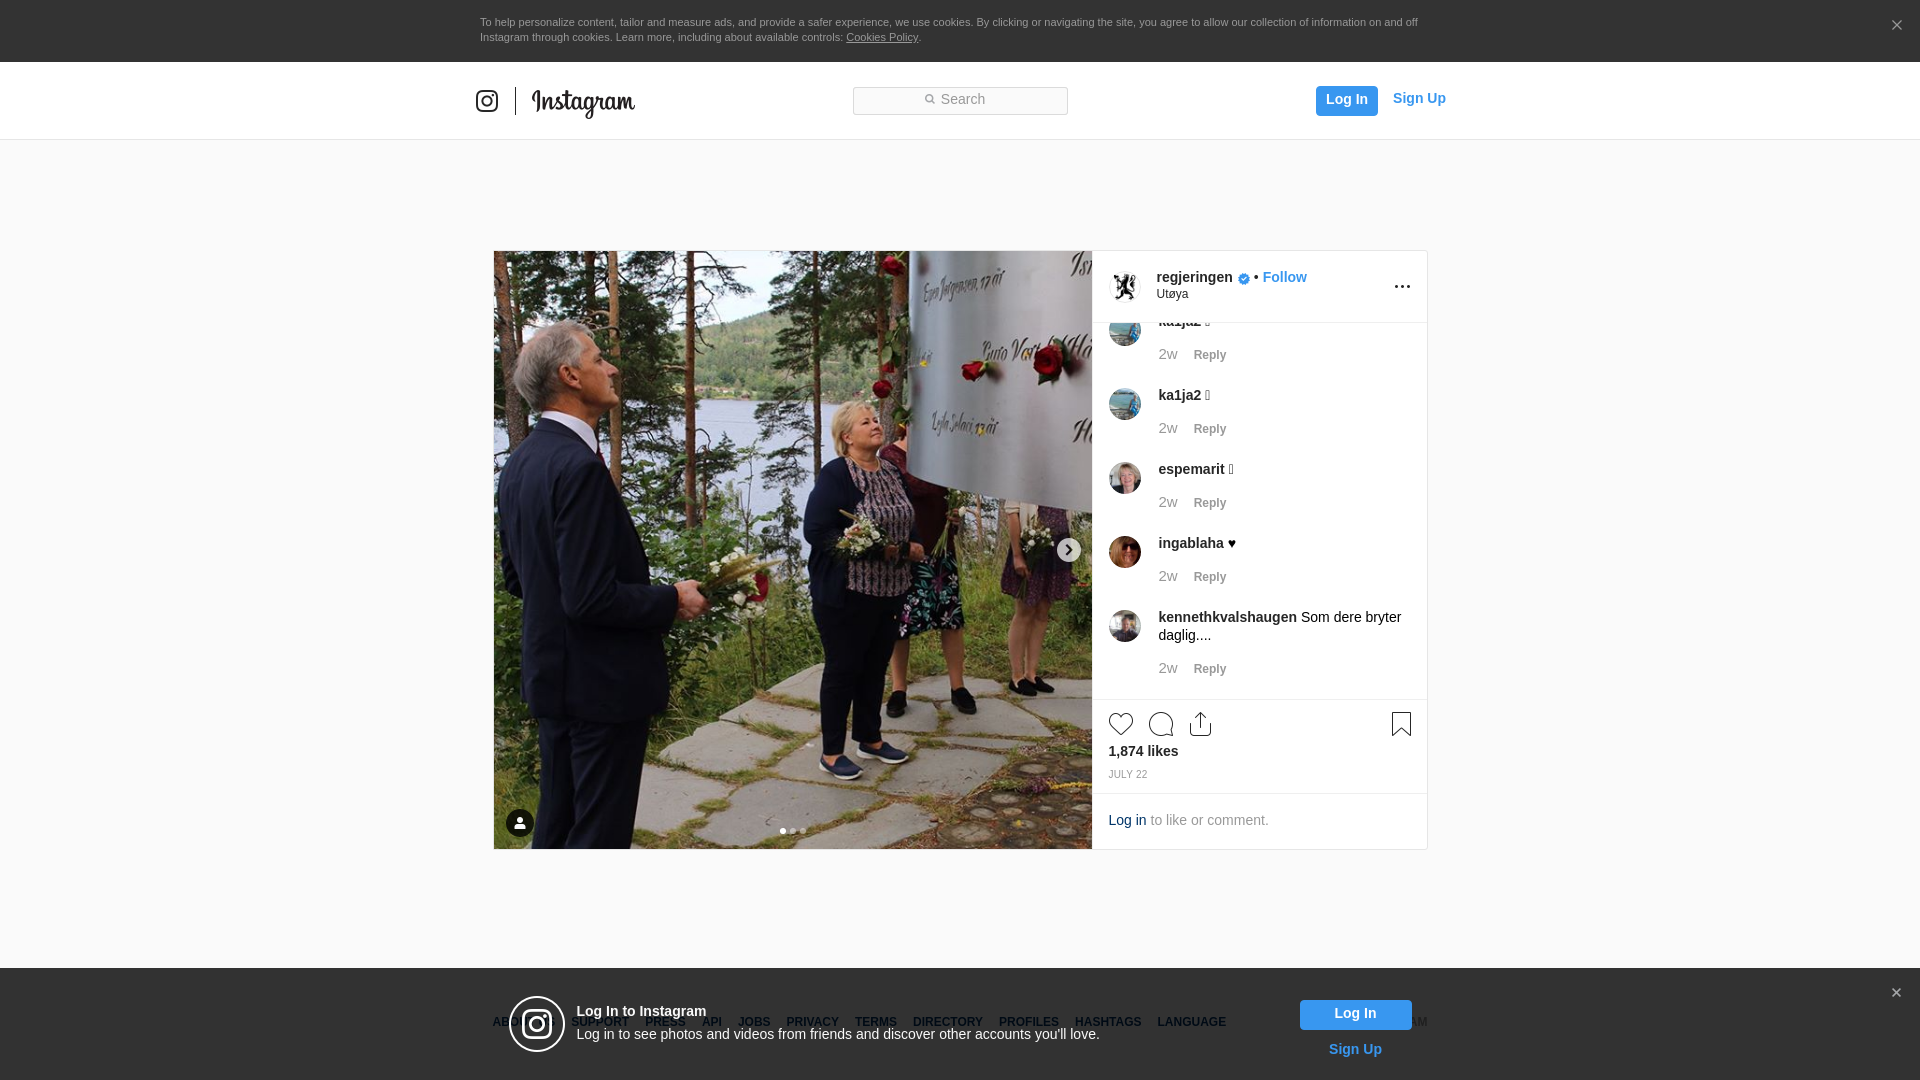Image resolution: width=1920 pixels, height=1080 pixels.
Task: Click Log In in the bottom banner
Action: pyautogui.click(x=1355, y=1015)
